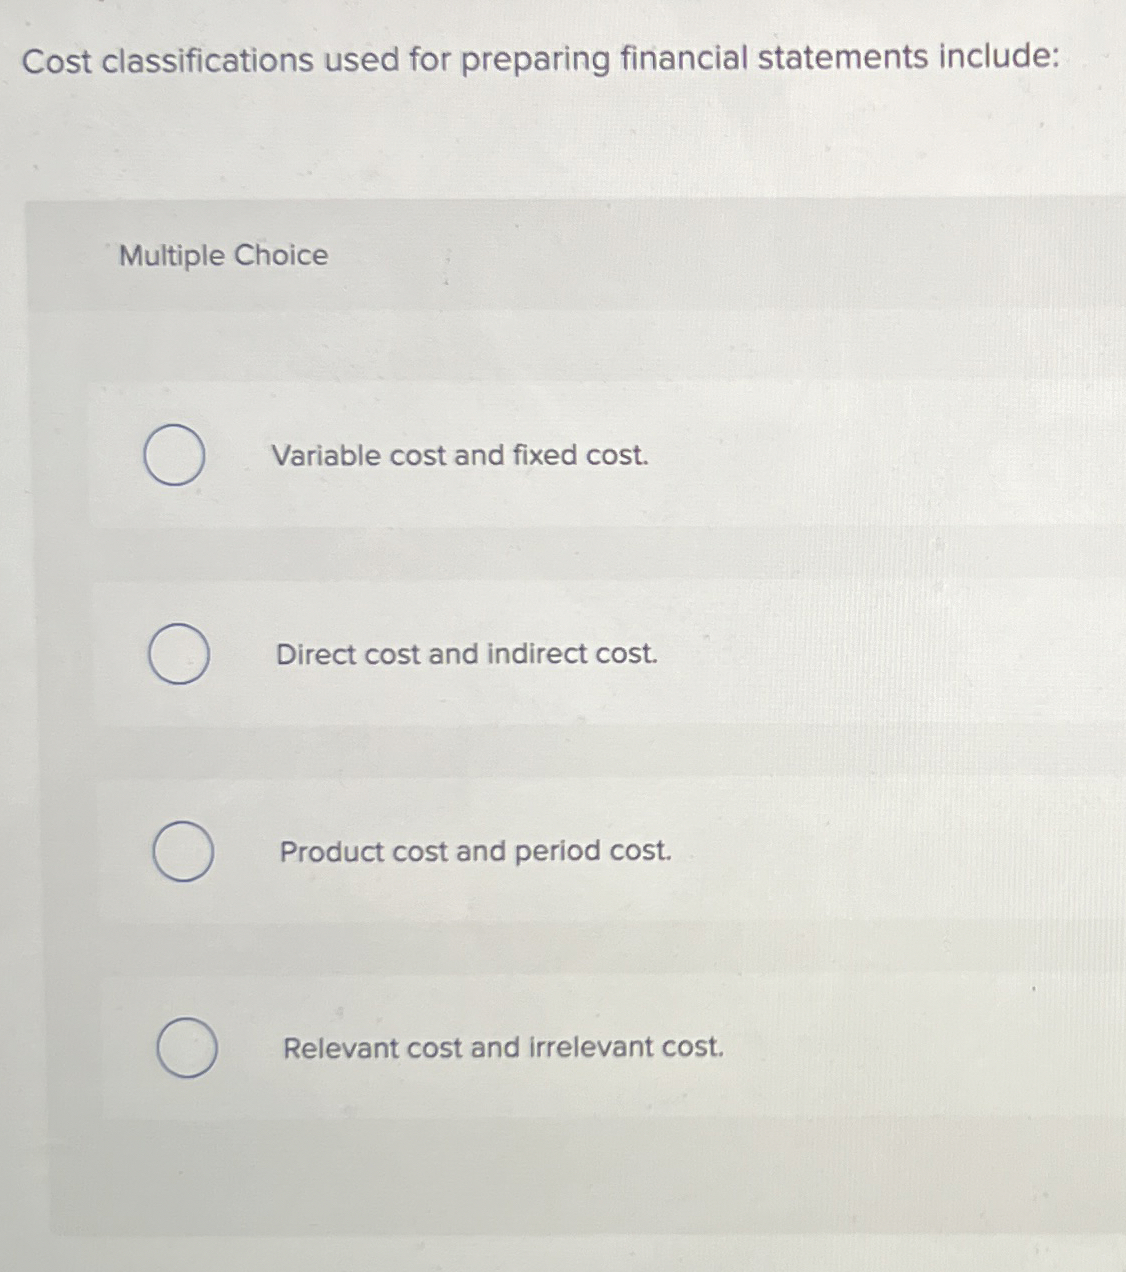The width and height of the screenshot is (1126, 1272).
Task: Select the radio button for Variable cost and fixed cost
Action: point(175,456)
